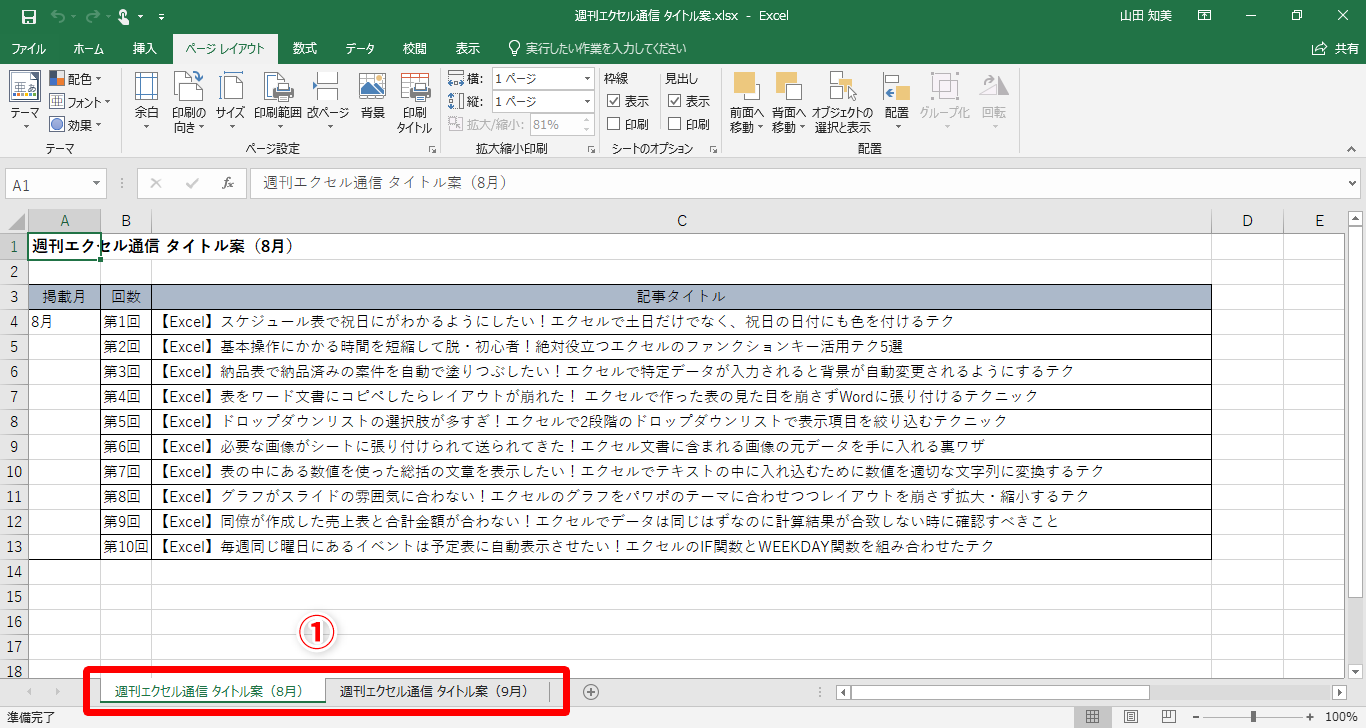This screenshot has height=728, width=1366.
Task: Click the 実行したい作業を入力してください search box
Action: pos(597,48)
